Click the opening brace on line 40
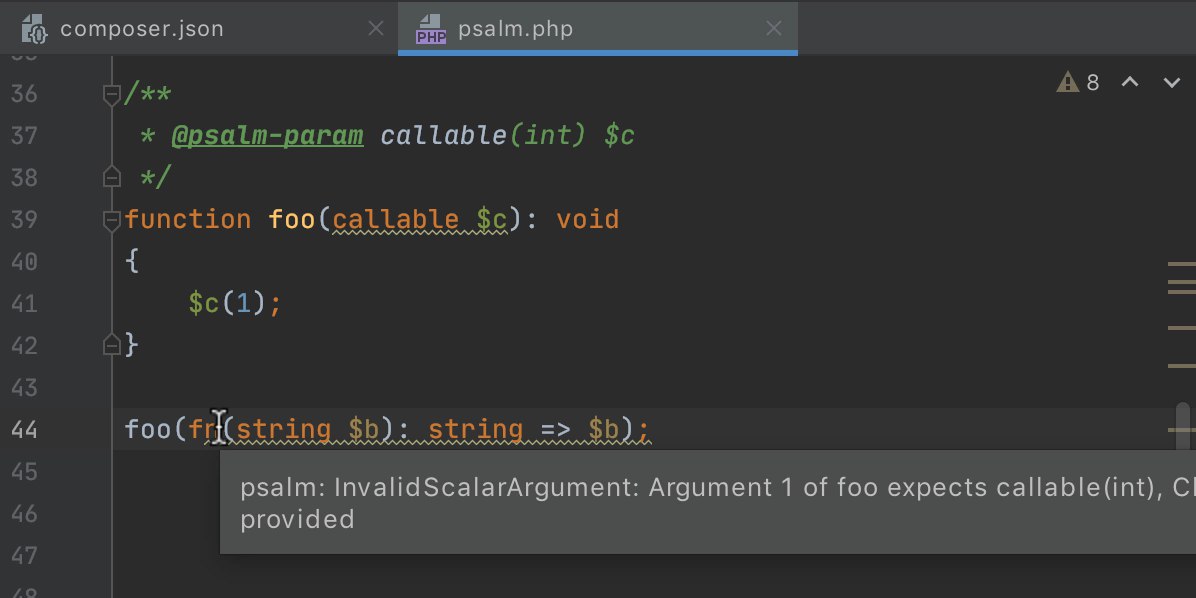This screenshot has height=598, width=1196. [132, 262]
